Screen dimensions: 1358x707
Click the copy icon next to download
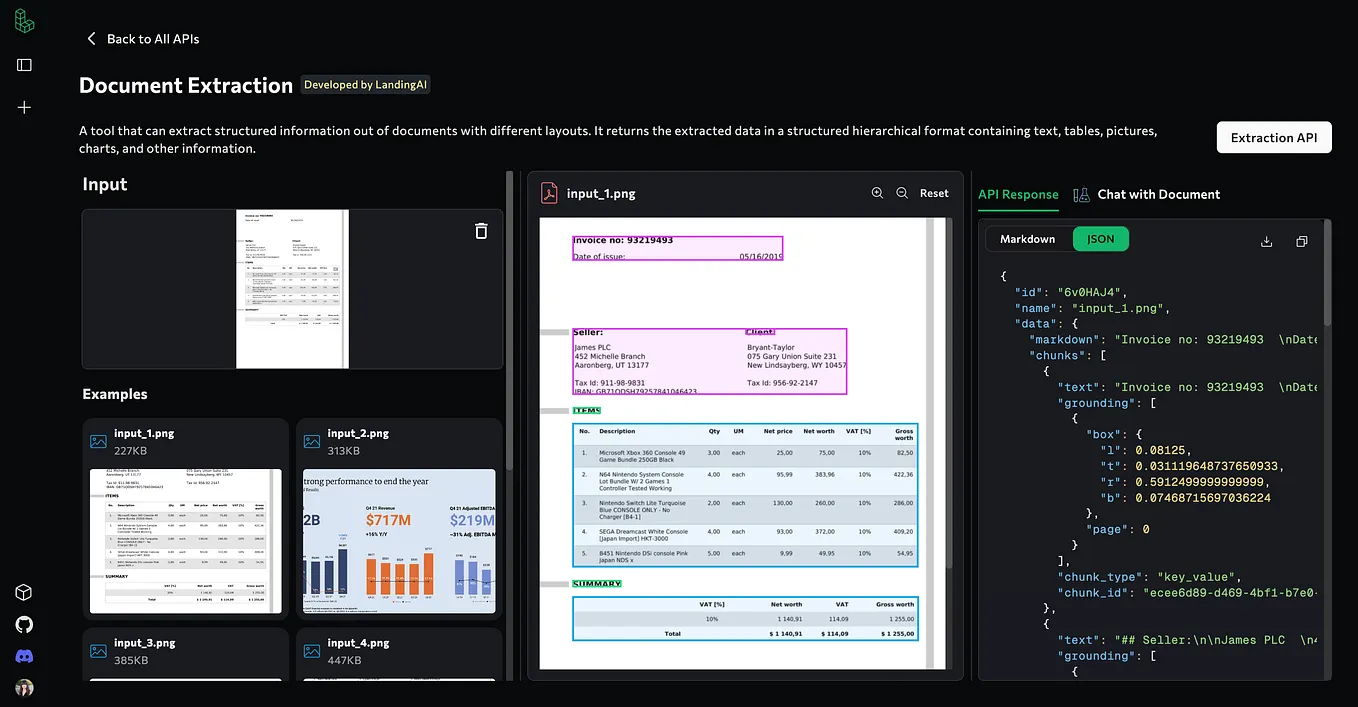pyautogui.click(x=1301, y=241)
